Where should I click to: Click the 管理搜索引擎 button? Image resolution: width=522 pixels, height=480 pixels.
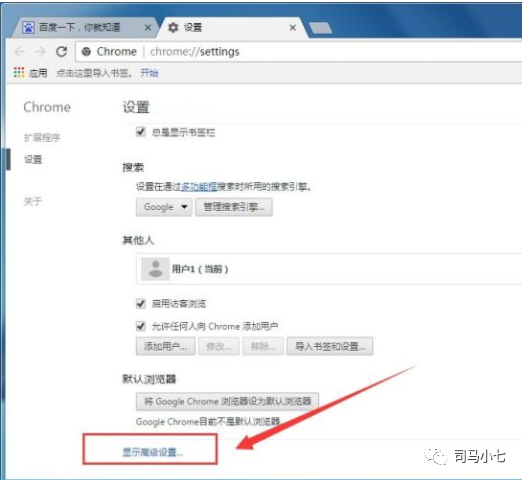[x=234, y=207]
